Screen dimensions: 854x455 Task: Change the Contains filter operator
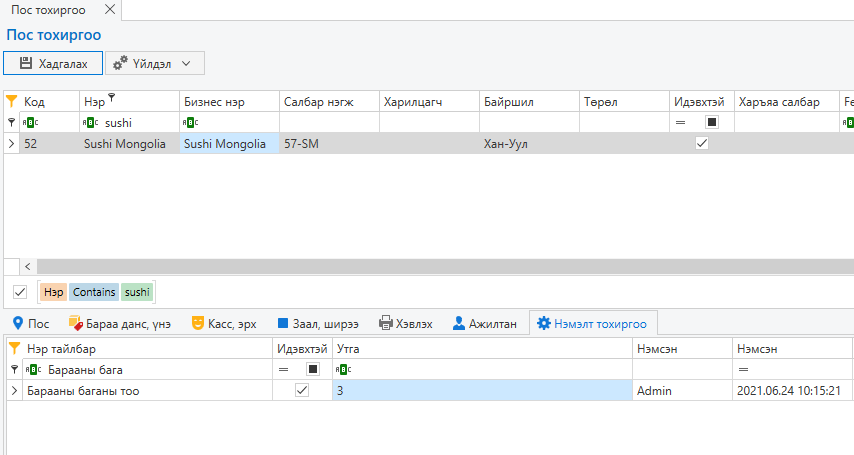click(94, 292)
